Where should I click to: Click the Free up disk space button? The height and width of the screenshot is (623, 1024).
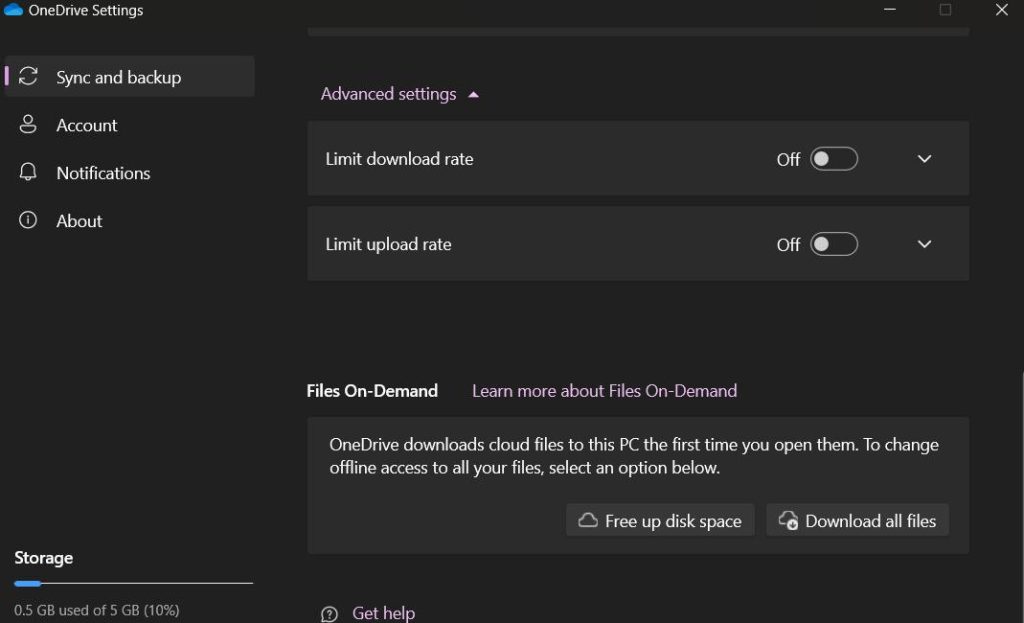point(660,520)
